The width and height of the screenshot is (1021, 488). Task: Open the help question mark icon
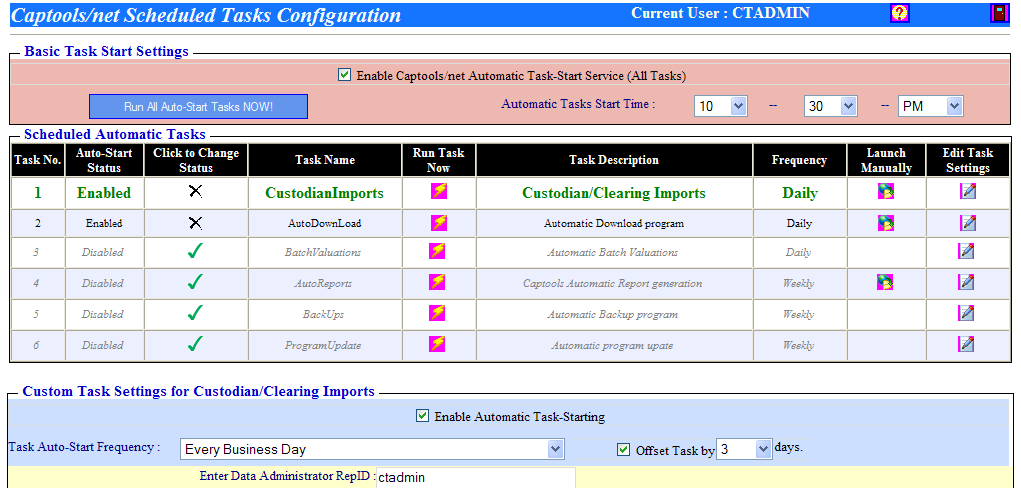coord(899,13)
